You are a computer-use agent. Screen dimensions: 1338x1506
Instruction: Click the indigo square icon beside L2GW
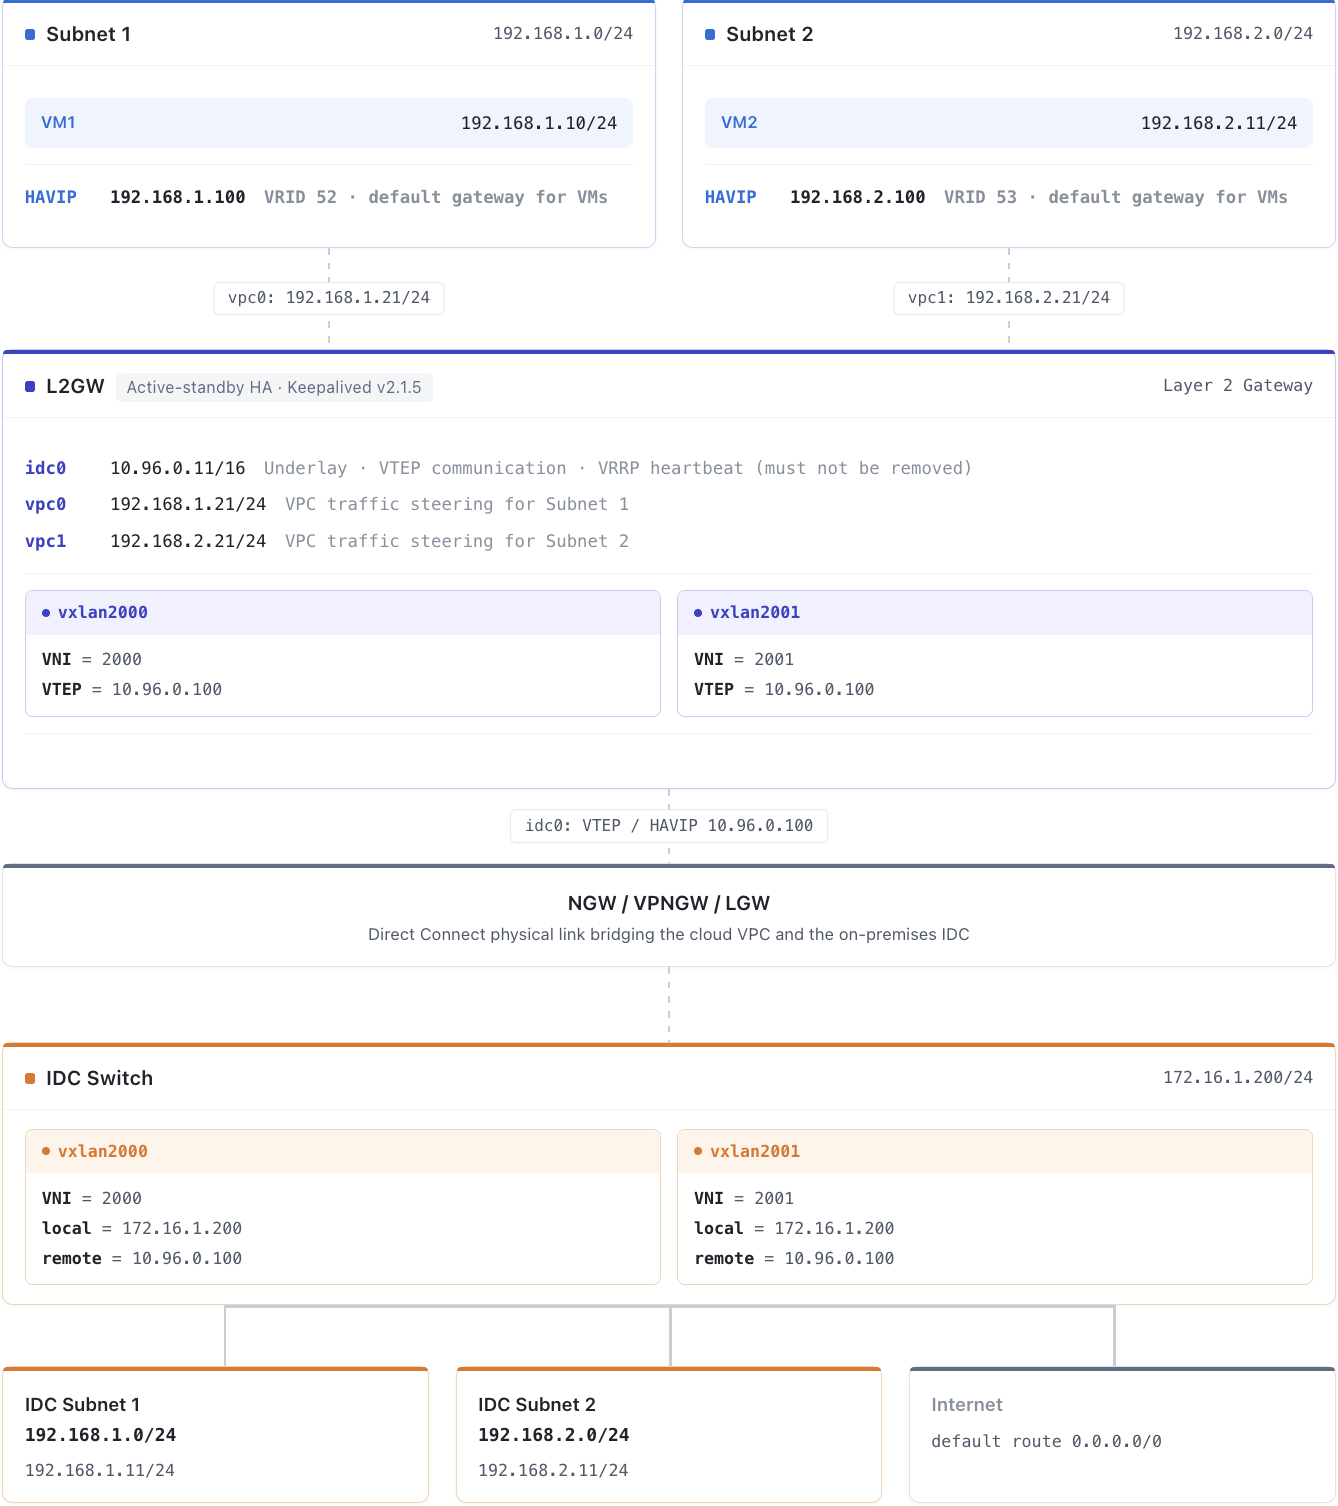click(30, 387)
